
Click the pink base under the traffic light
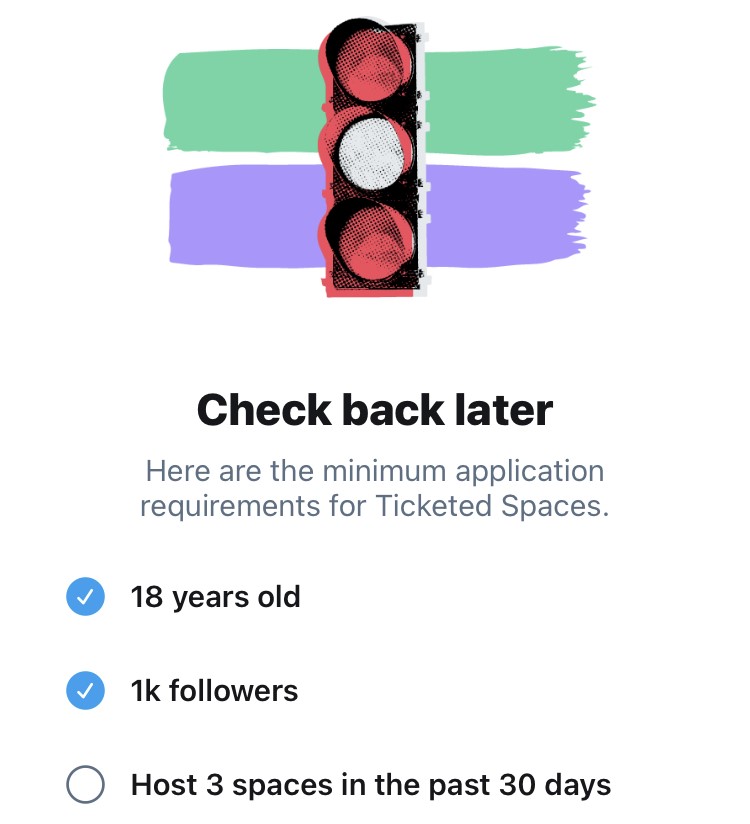coord(372,290)
